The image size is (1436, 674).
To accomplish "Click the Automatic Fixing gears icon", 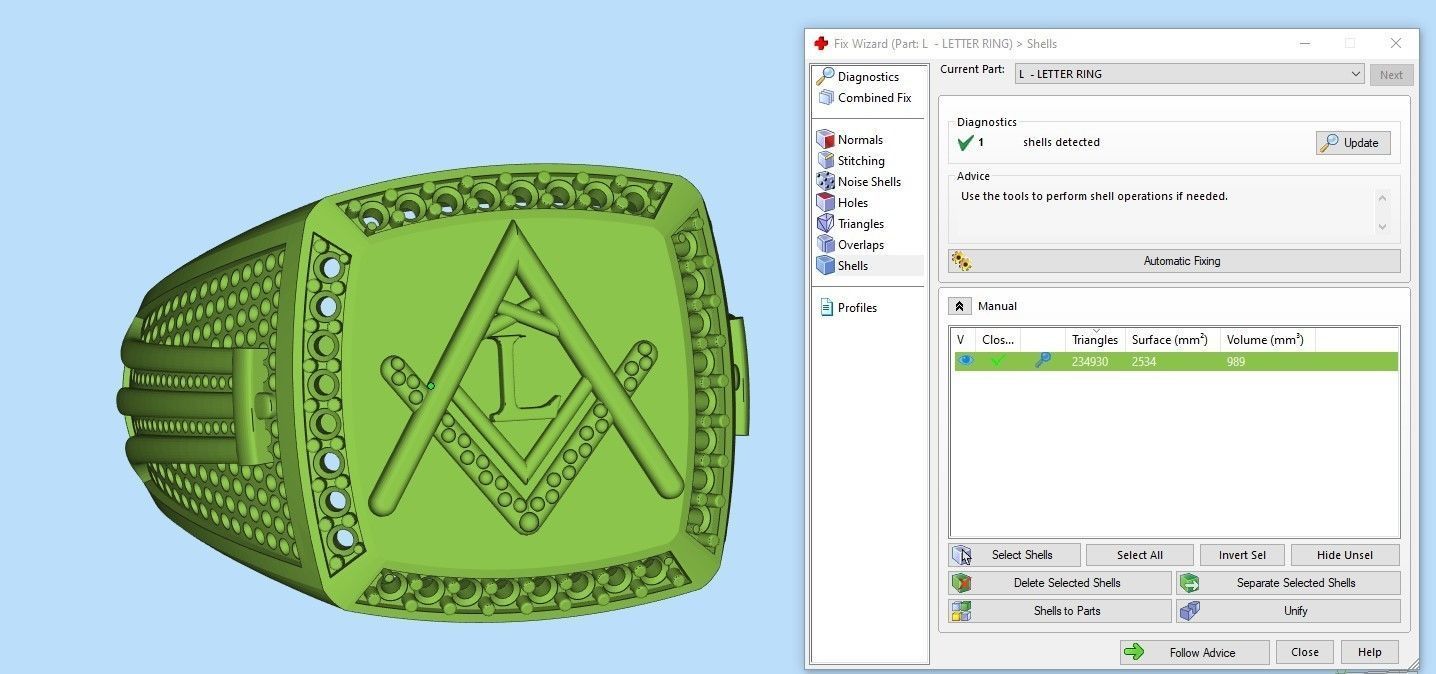I will 962,261.
